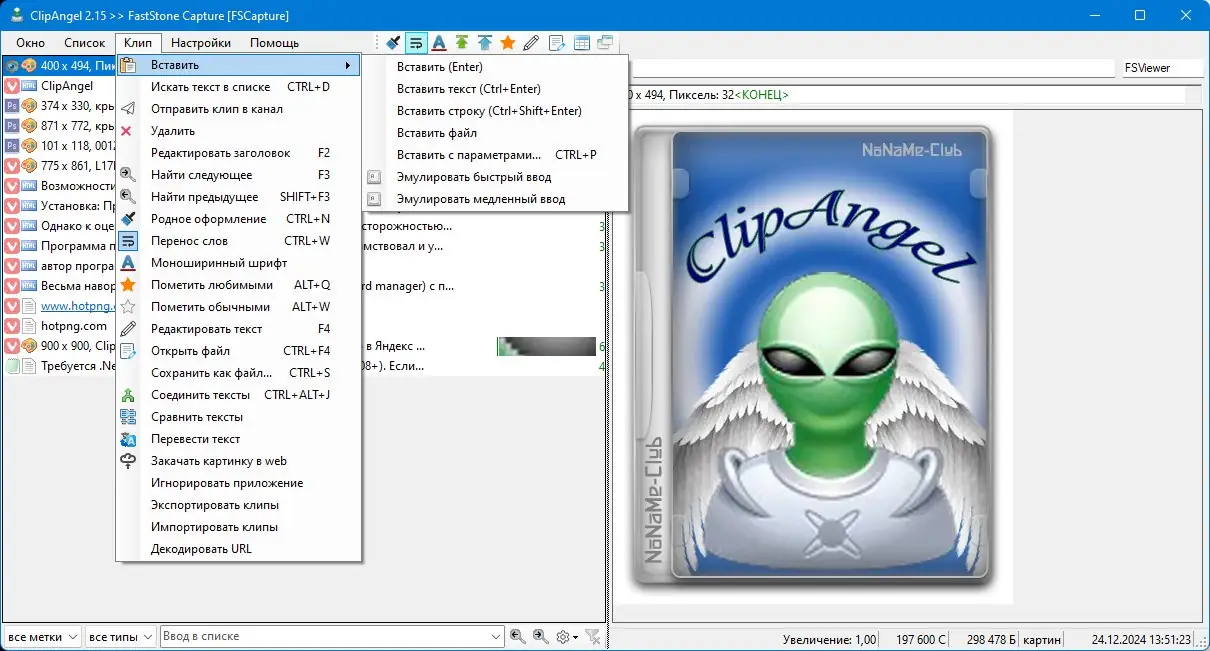Click the native formatting brush toolbar icon
This screenshot has height=651, width=1210.
click(393, 43)
